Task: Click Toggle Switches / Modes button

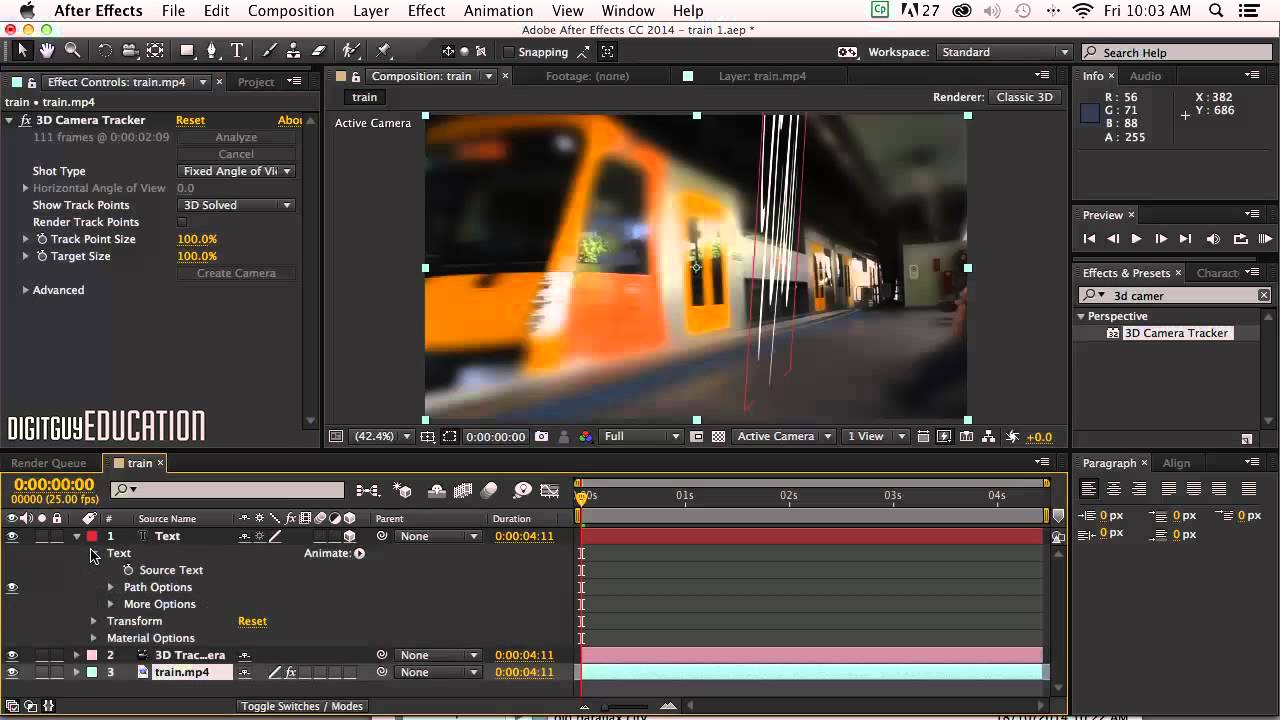Action: point(302,706)
